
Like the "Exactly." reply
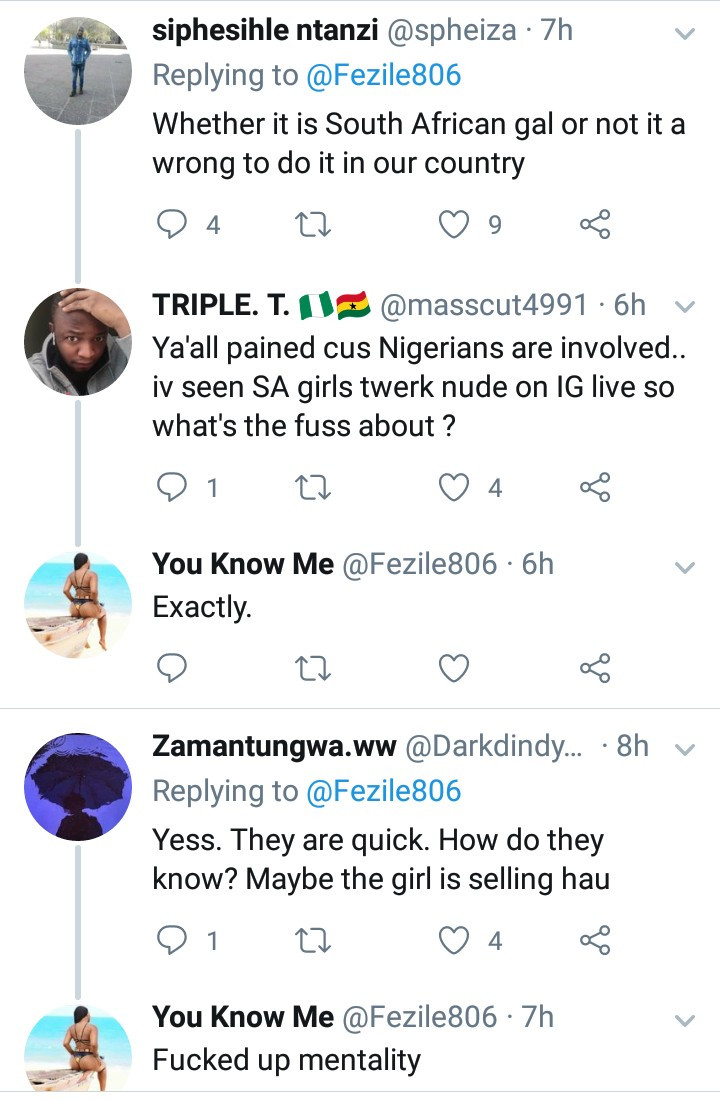[x=455, y=667]
